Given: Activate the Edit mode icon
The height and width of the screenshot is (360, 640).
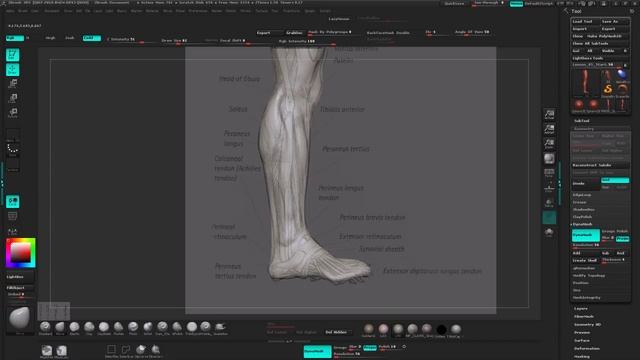Looking at the screenshot, I should tap(13, 55).
